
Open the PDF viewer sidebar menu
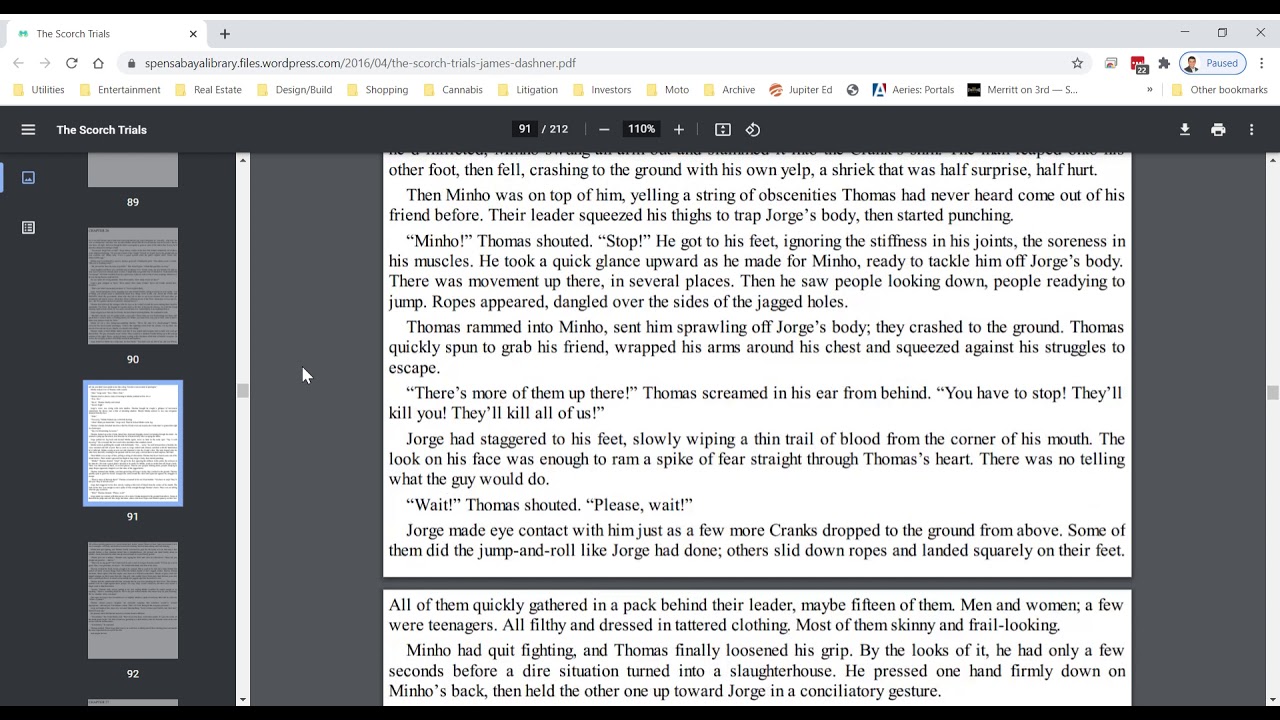point(28,129)
